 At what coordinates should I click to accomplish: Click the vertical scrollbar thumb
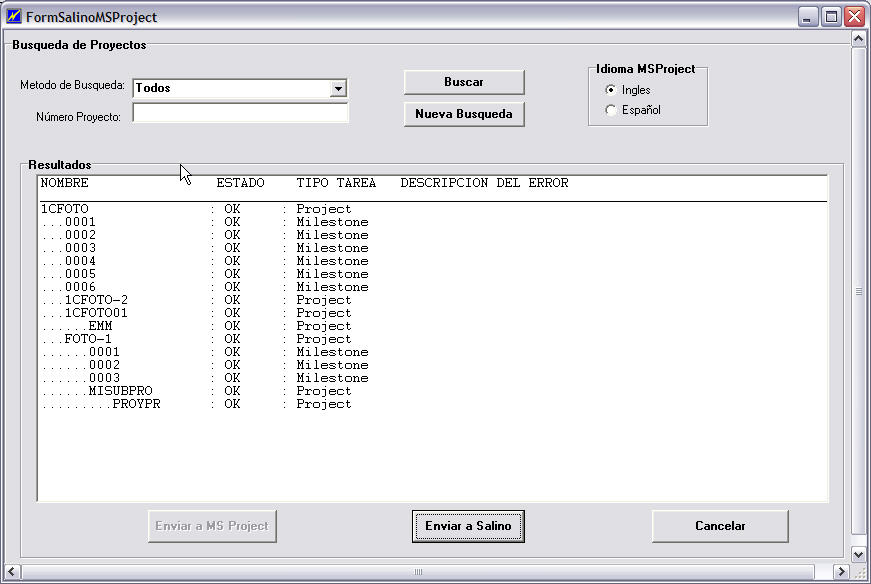coord(858,290)
